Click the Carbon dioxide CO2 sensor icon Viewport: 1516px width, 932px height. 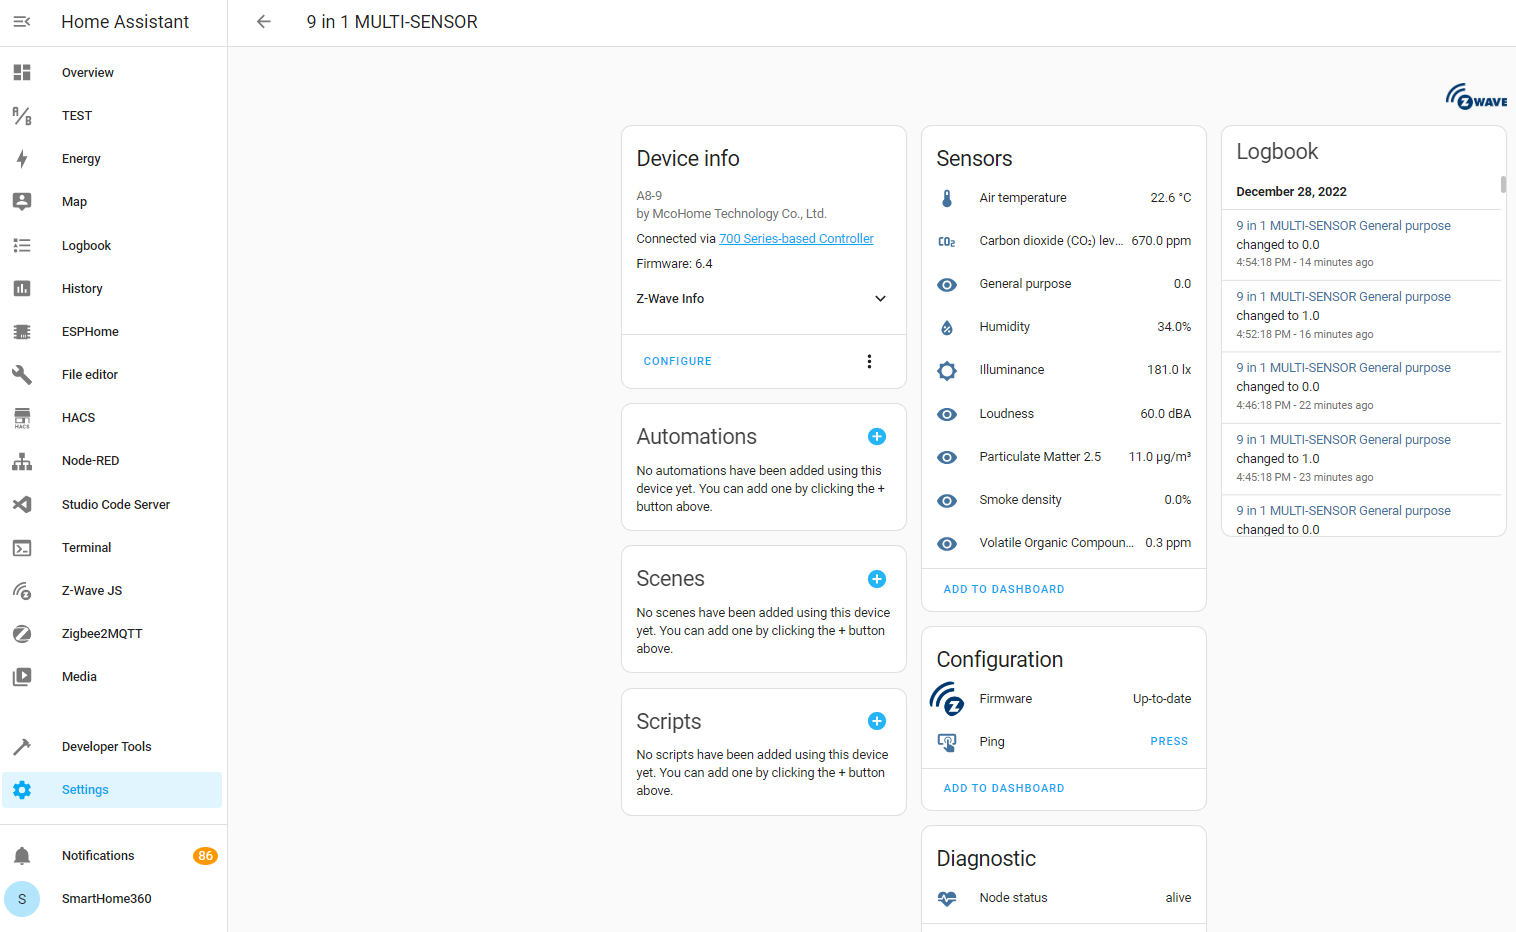coord(947,241)
